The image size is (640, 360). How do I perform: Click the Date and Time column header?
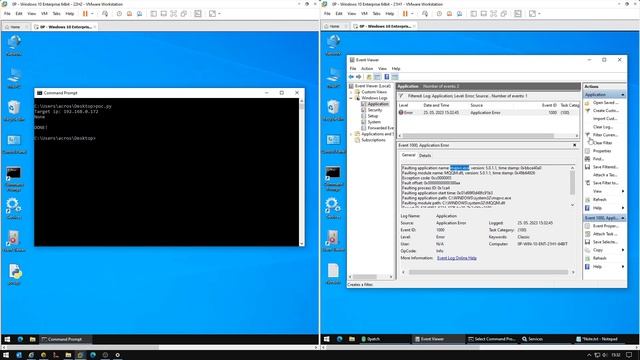click(436, 105)
